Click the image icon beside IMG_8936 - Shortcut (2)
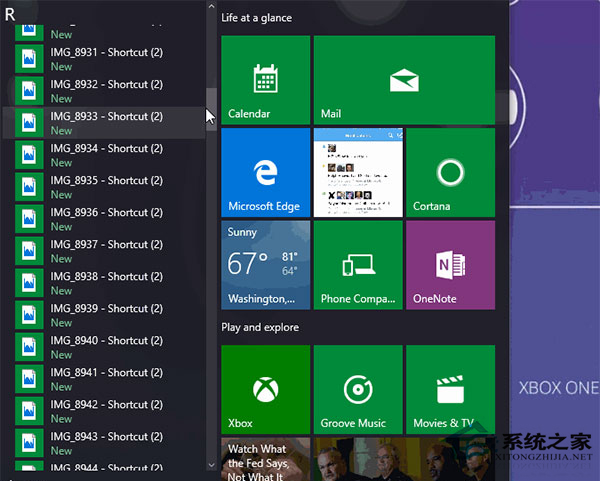Screen dimensions: 600x481 pyautogui.click(x=29, y=219)
